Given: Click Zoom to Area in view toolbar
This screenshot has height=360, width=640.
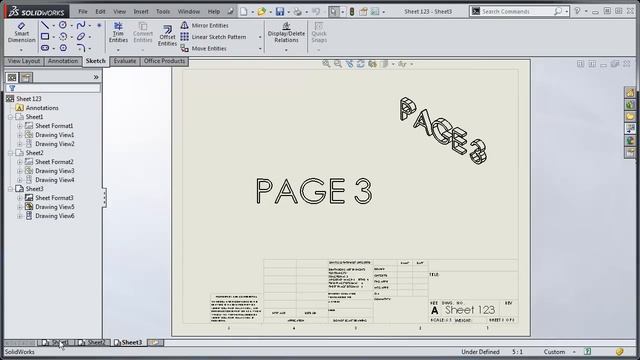Looking at the screenshot, I should point(338,64).
